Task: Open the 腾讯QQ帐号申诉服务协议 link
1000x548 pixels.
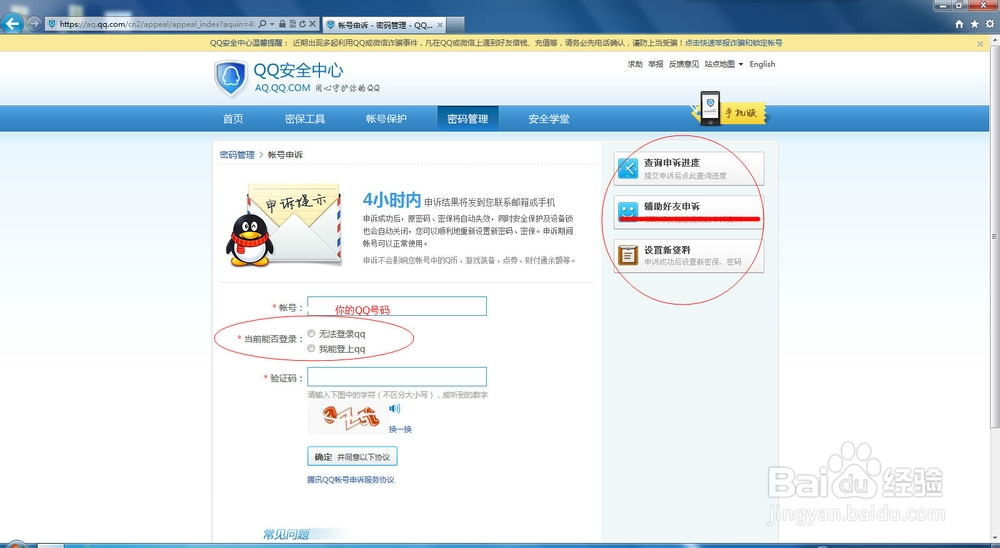Action: (x=351, y=480)
